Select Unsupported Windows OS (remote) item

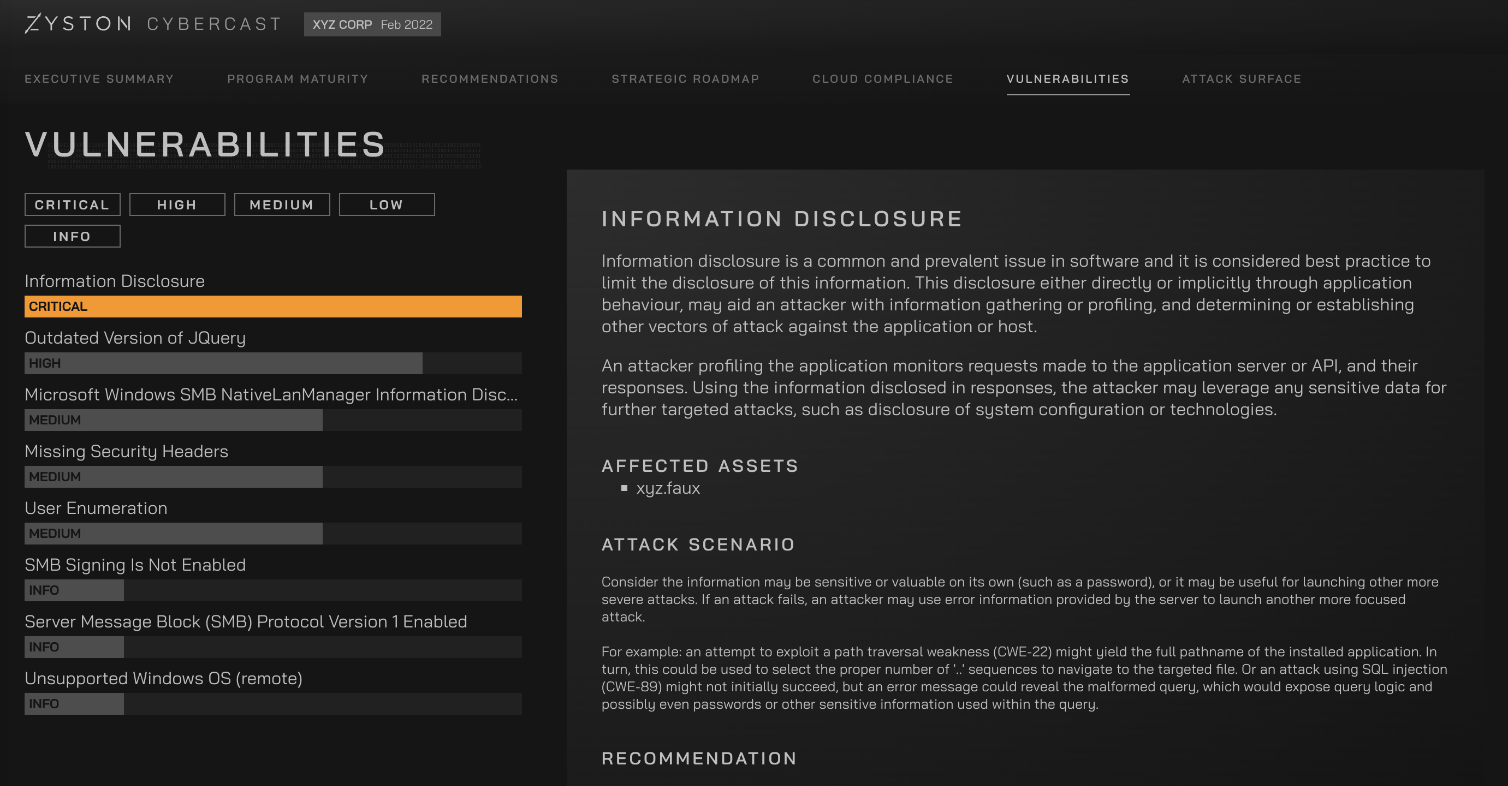(163, 678)
